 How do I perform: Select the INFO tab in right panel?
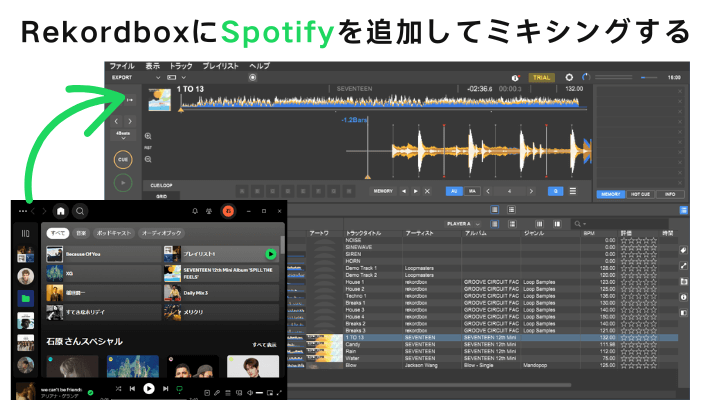coord(670,194)
